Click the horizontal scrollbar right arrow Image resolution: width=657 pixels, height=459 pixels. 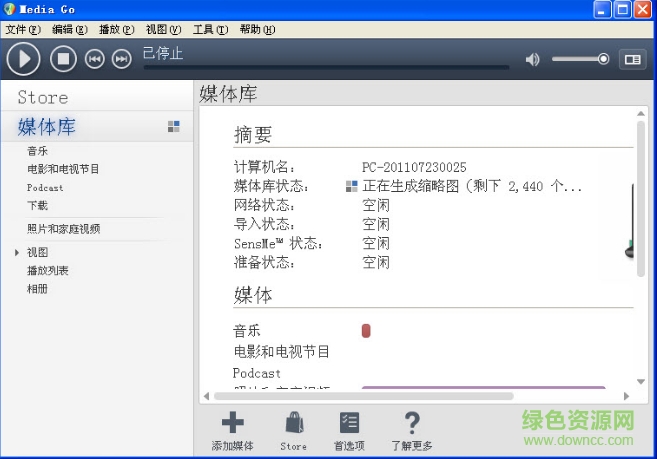pyautogui.click(x=626, y=396)
